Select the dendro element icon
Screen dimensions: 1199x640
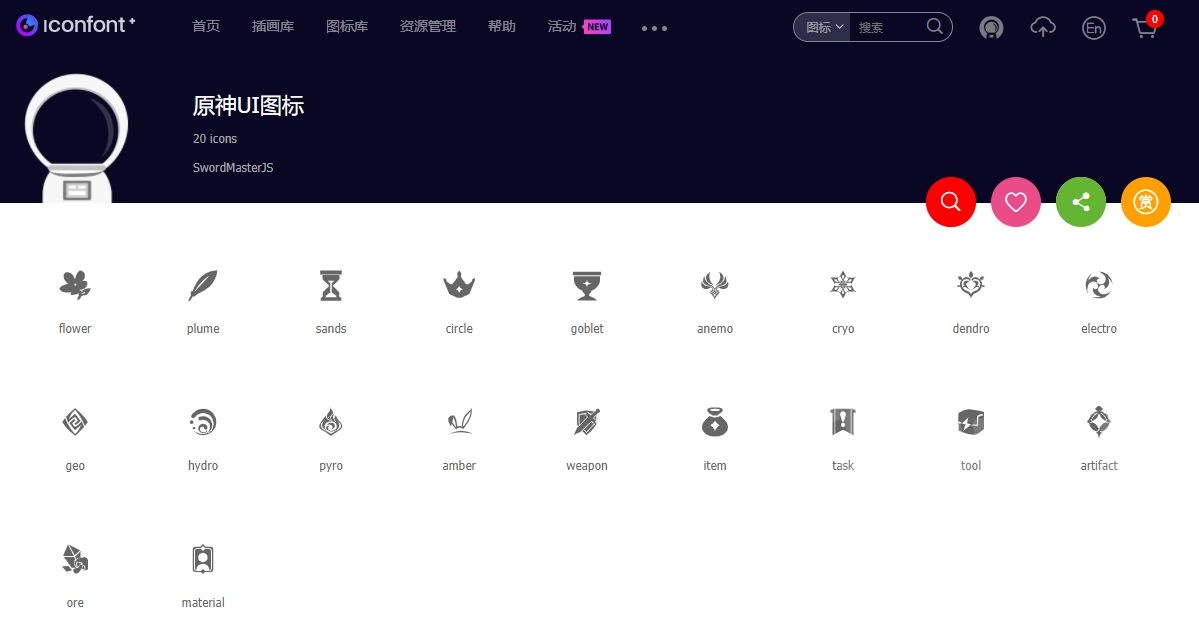tap(971, 285)
